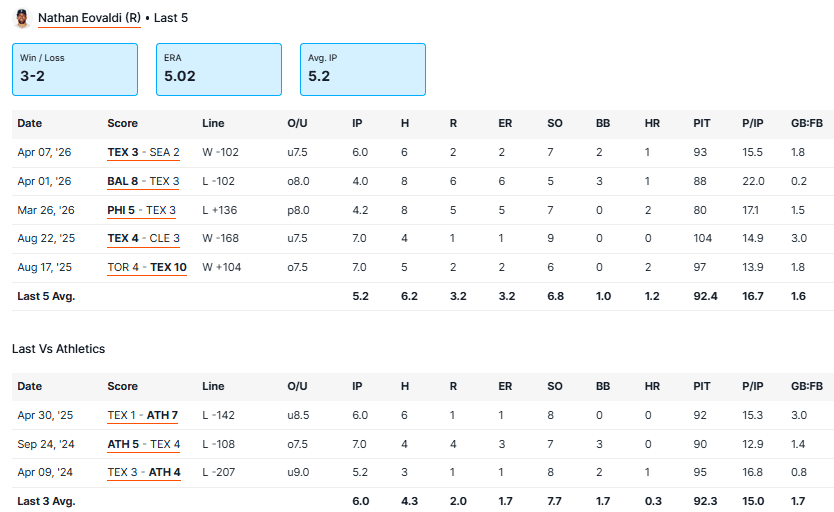Open the ATH 5 - TEX 4 game link

click(x=143, y=444)
